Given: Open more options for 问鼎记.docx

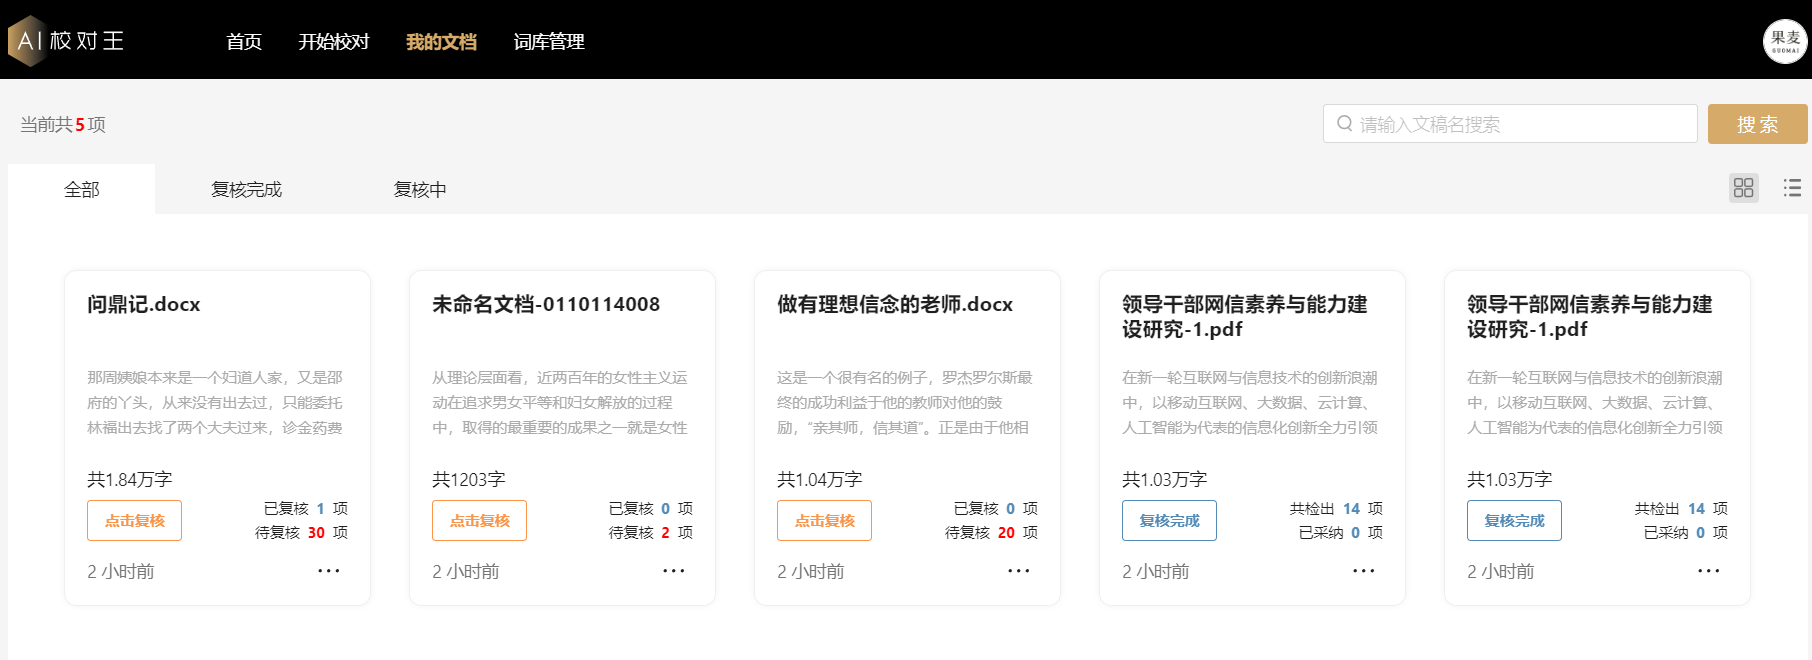Looking at the screenshot, I should click(328, 571).
